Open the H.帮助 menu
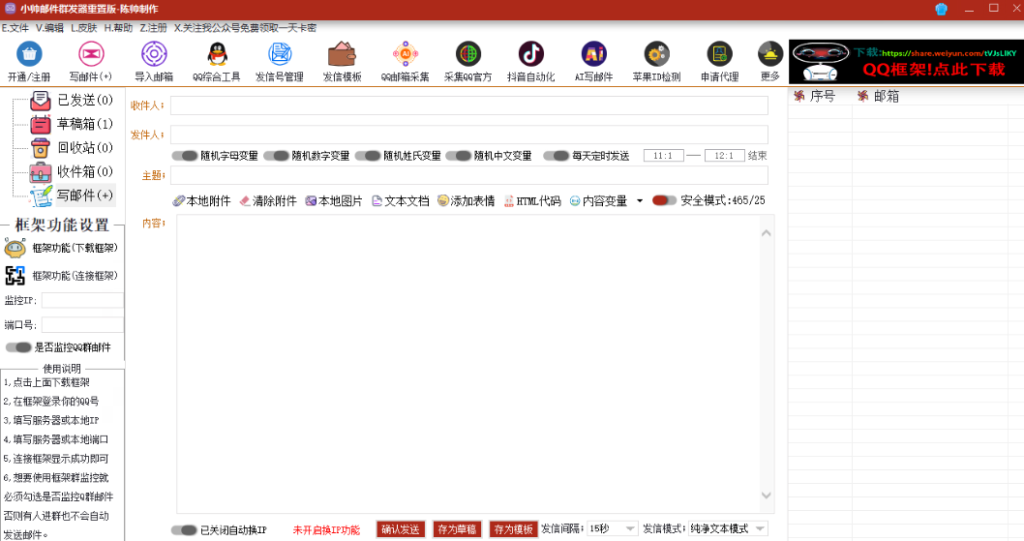The image size is (1024, 541). point(118,28)
